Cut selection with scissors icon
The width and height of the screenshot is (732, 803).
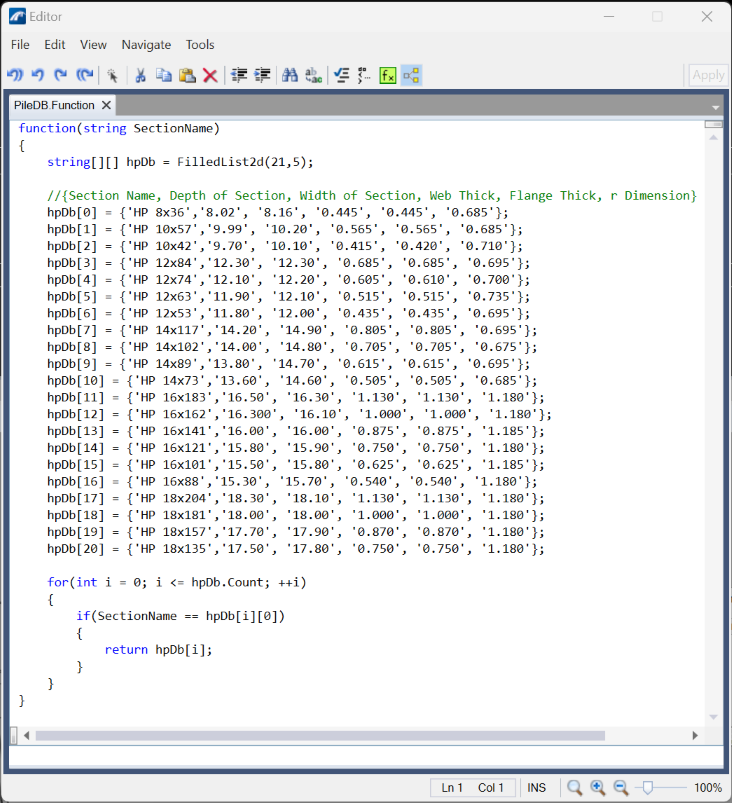tap(140, 76)
